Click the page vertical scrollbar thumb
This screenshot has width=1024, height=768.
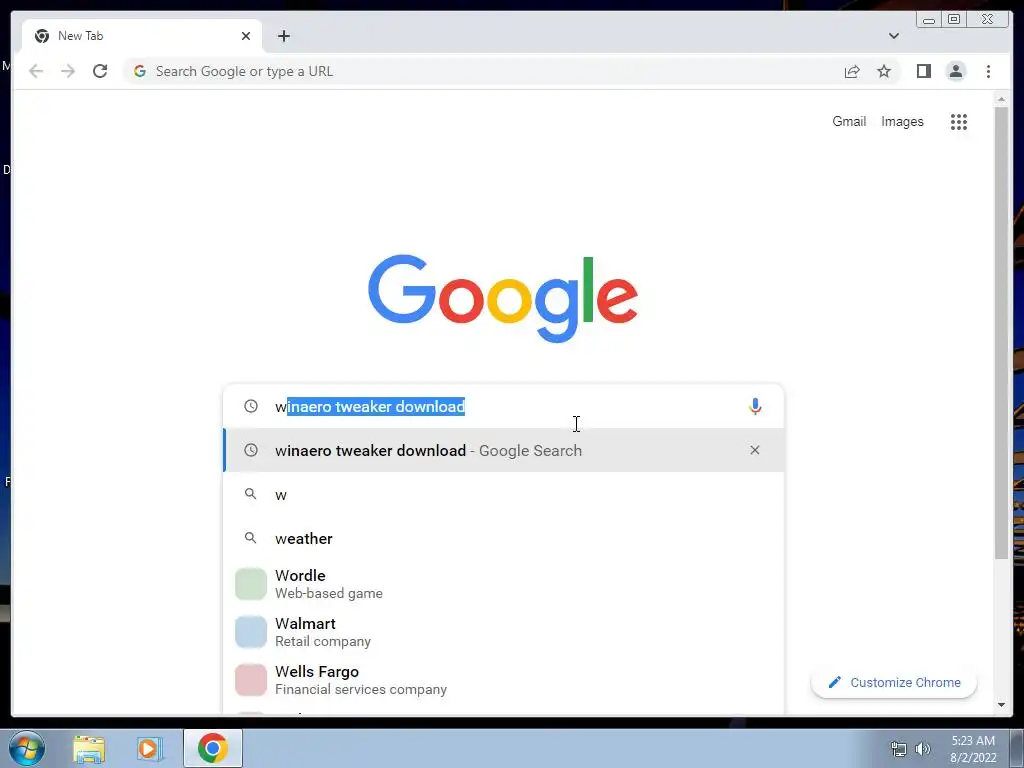pos(1002,333)
